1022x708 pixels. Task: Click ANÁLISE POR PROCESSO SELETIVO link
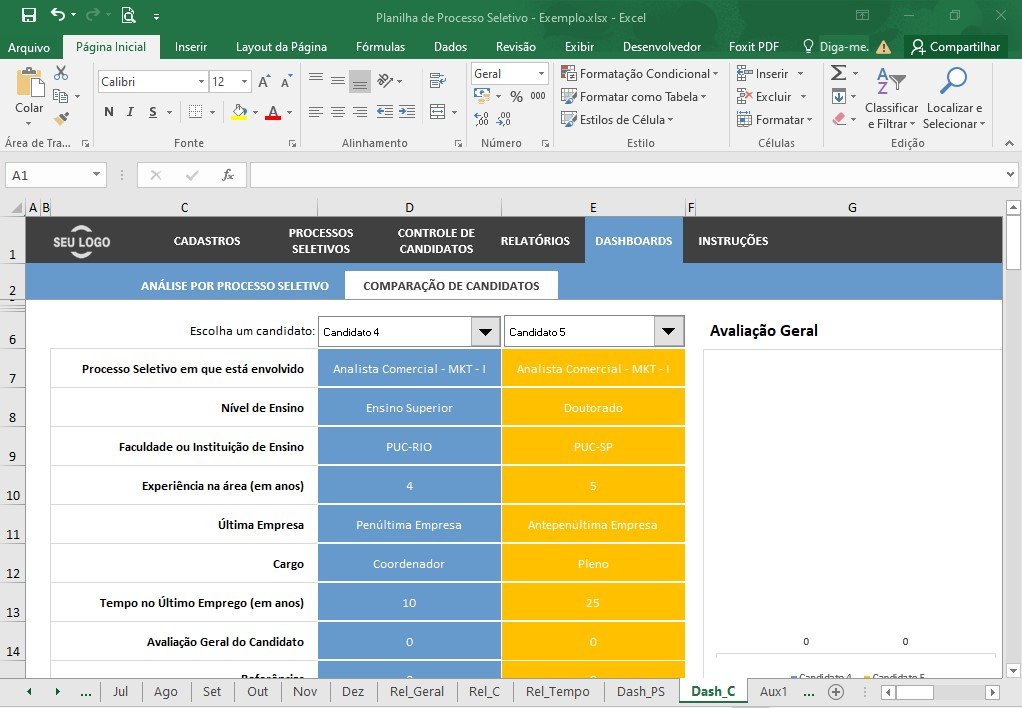coord(235,286)
